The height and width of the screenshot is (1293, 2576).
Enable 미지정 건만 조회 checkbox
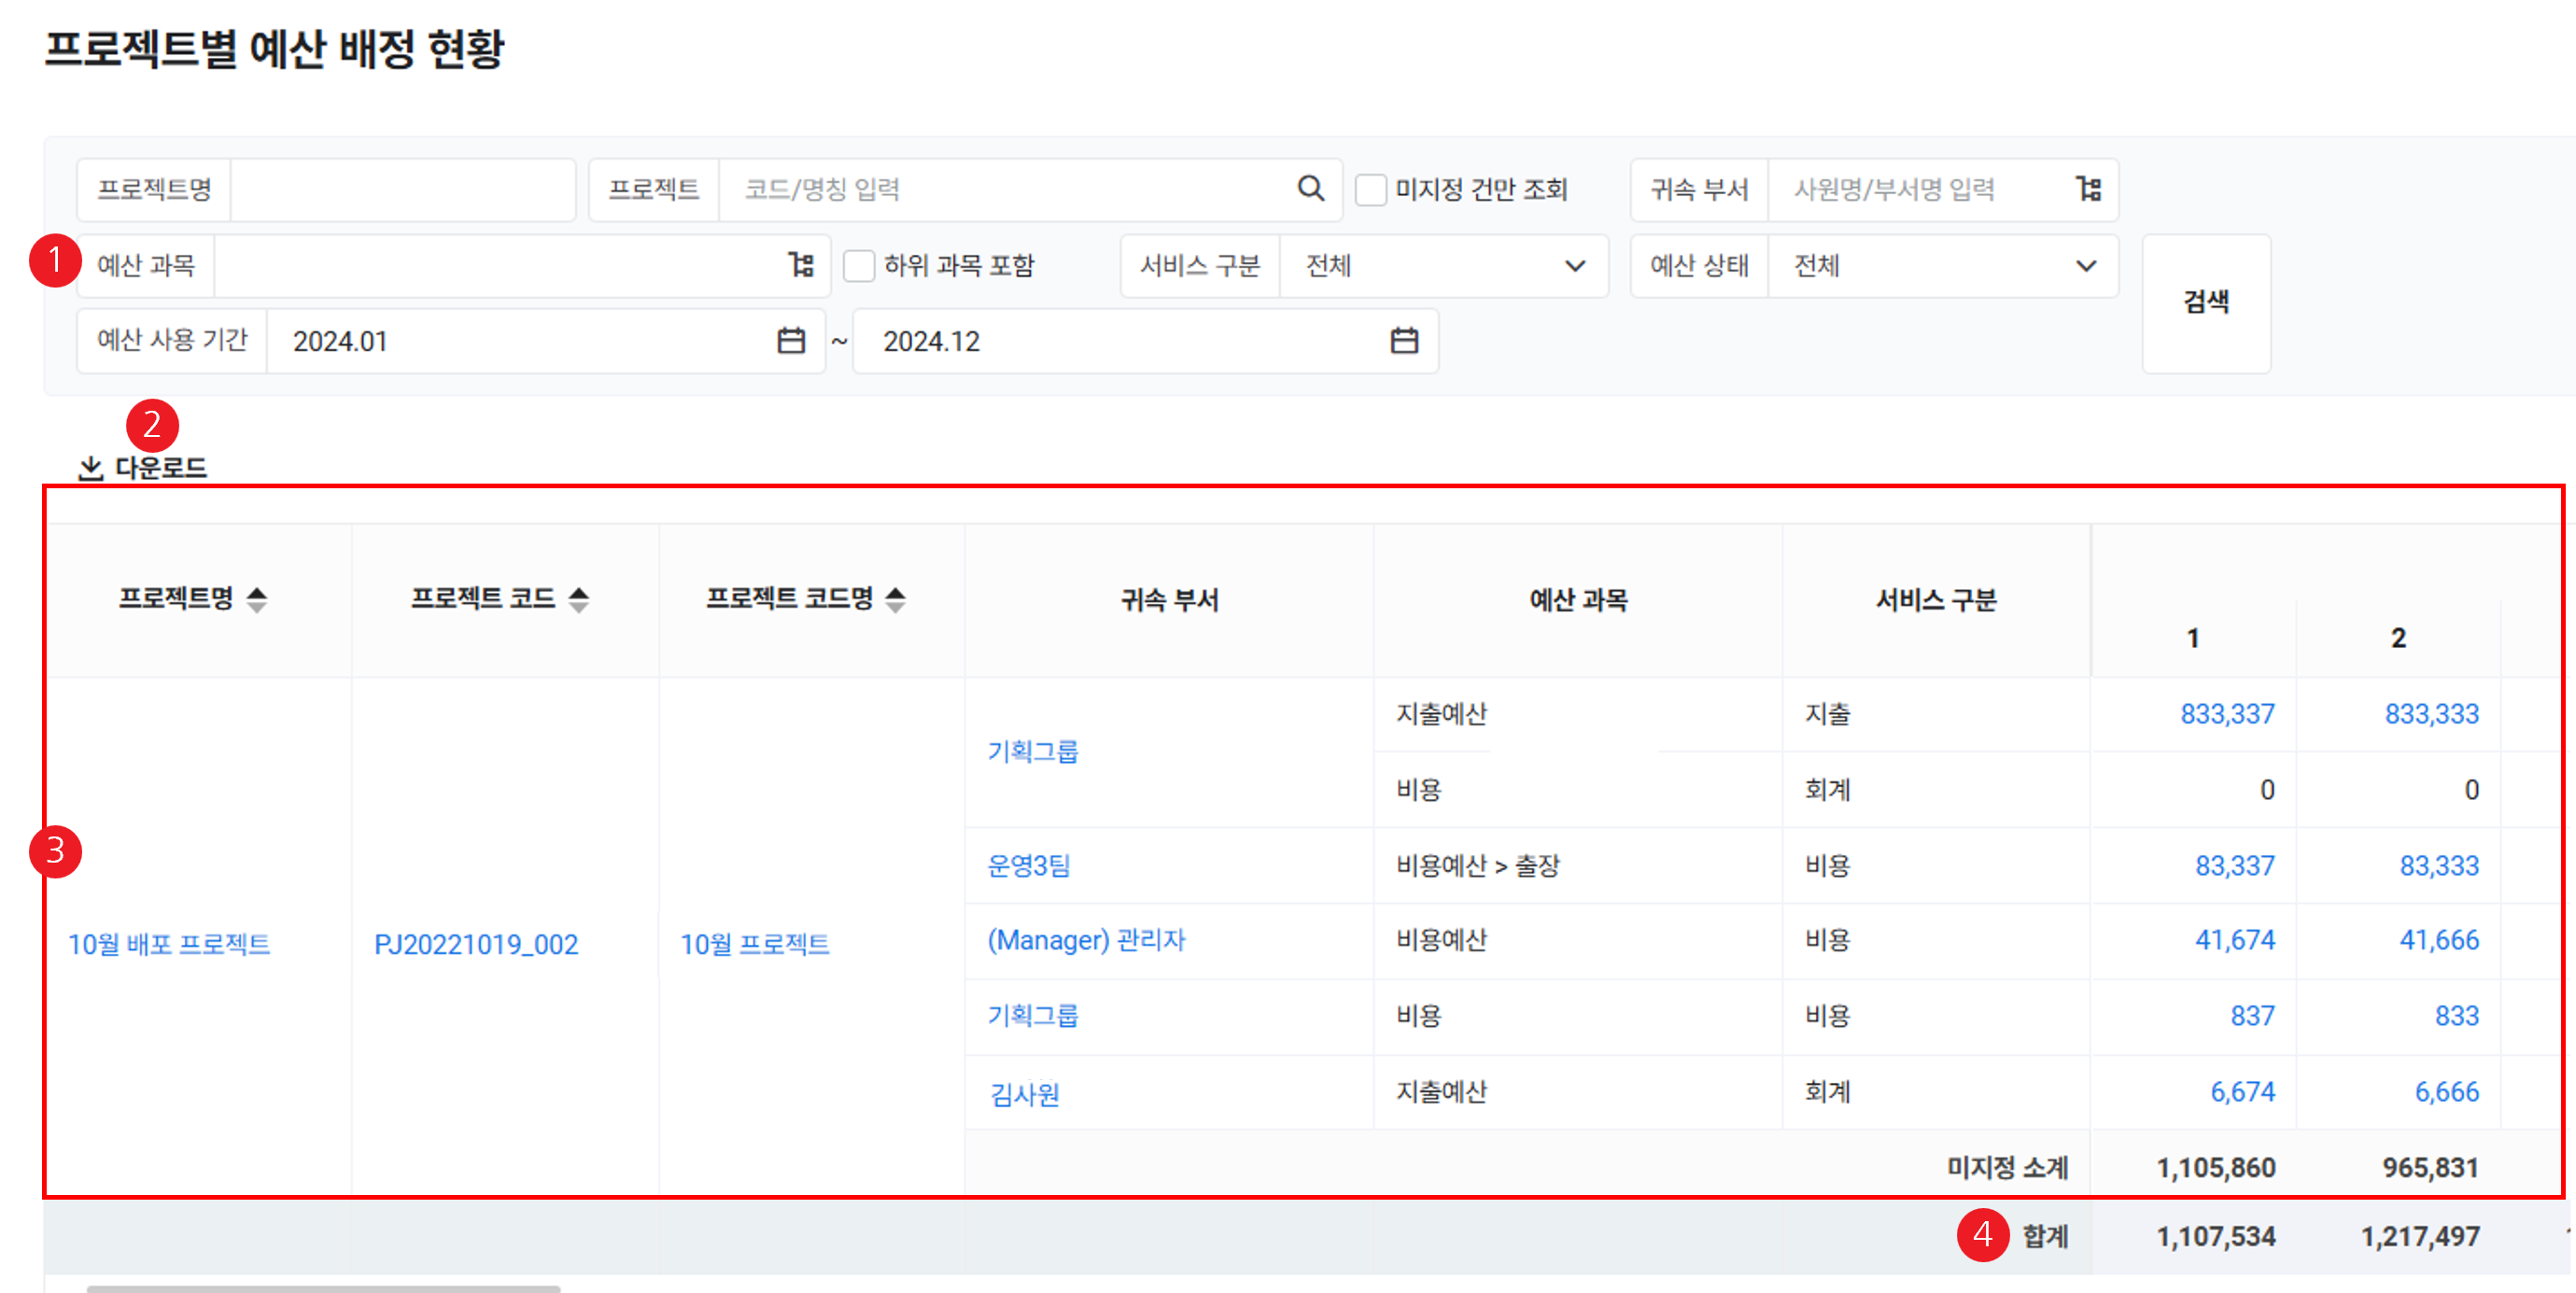(1371, 189)
